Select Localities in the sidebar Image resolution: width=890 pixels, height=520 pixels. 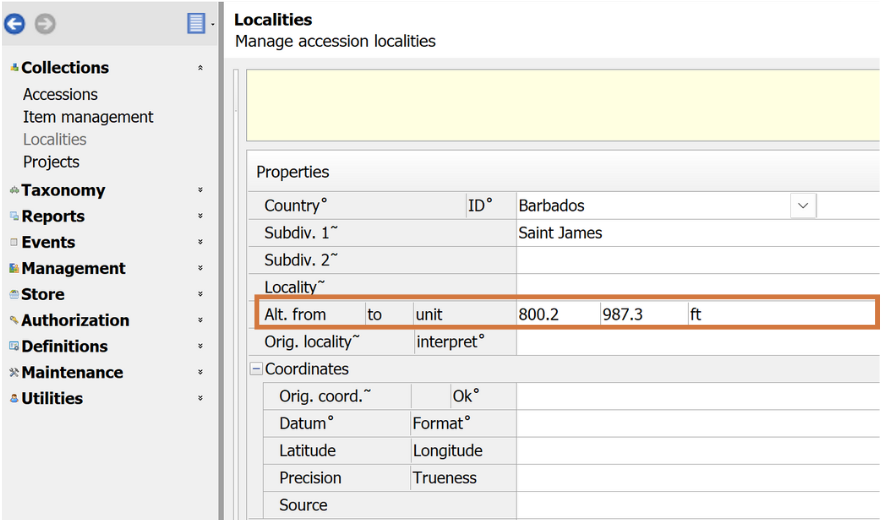coord(54,140)
